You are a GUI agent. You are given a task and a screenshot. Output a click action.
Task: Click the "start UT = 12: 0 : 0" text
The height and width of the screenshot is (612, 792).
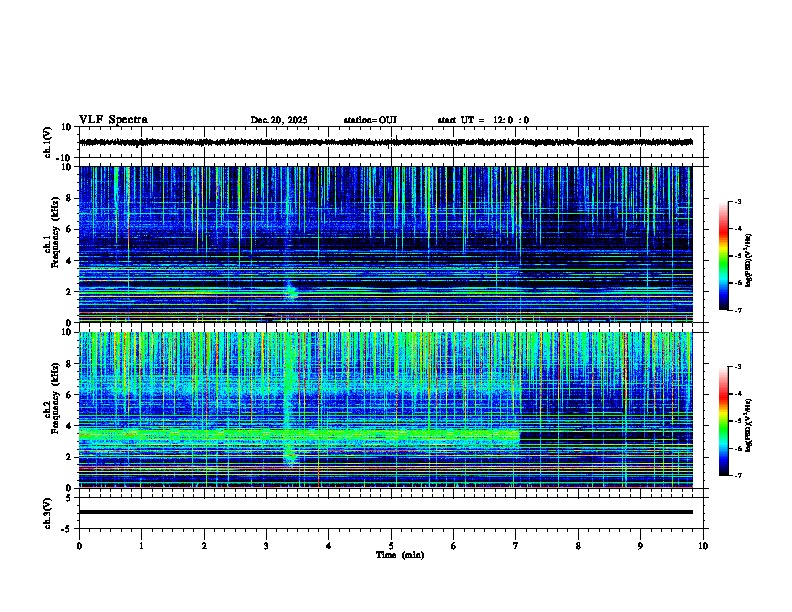coord(483,120)
